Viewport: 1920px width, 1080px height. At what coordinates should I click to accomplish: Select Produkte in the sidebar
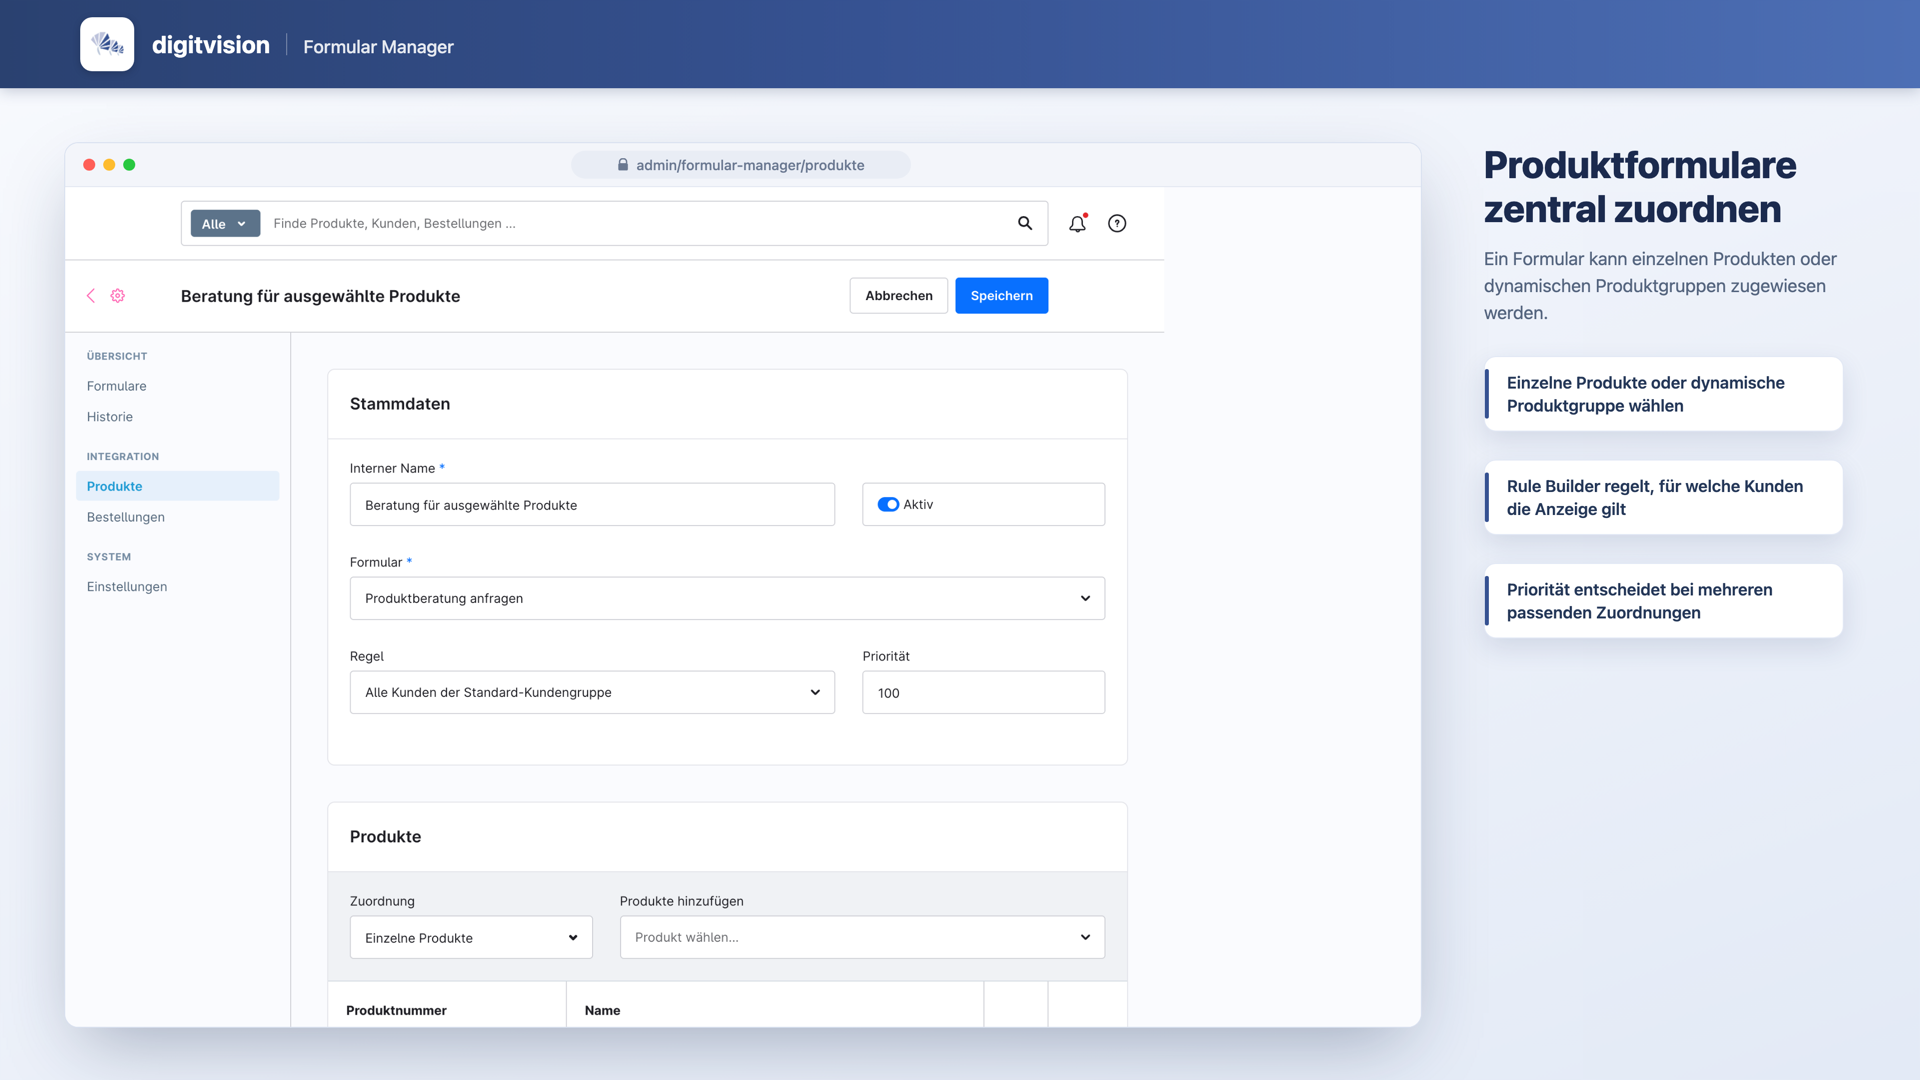click(x=178, y=486)
